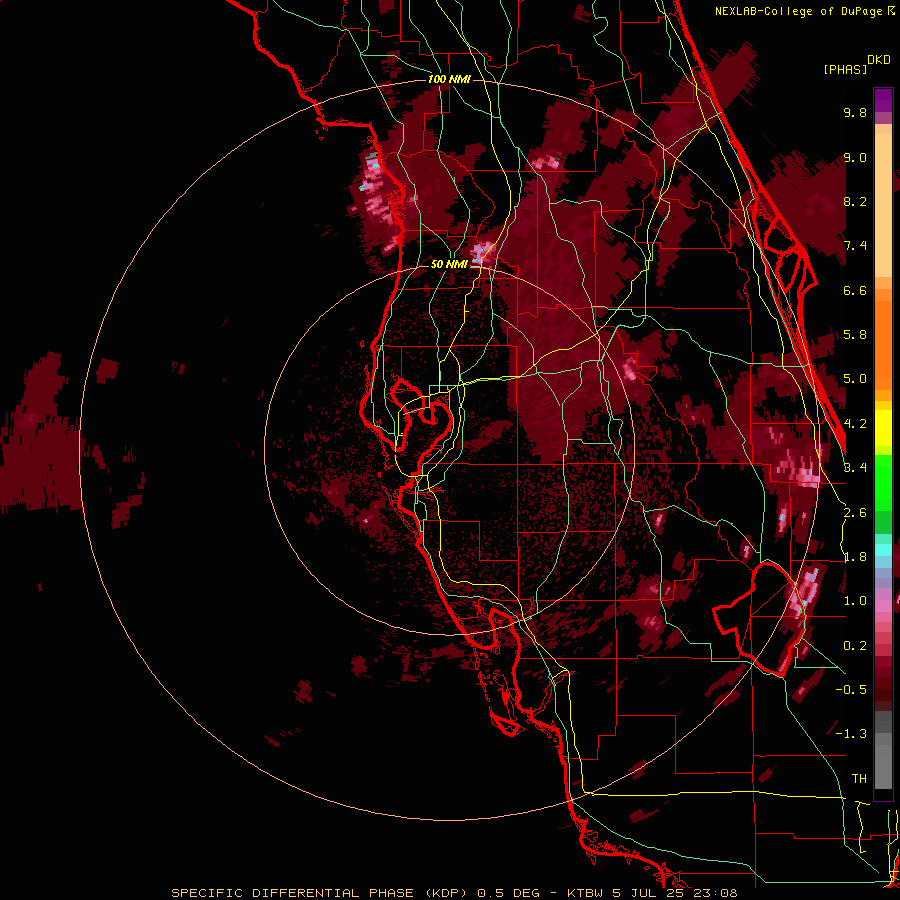The width and height of the screenshot is (900, 900).
Task: Pick the cyan color bar segment
Action: (883, 550)
